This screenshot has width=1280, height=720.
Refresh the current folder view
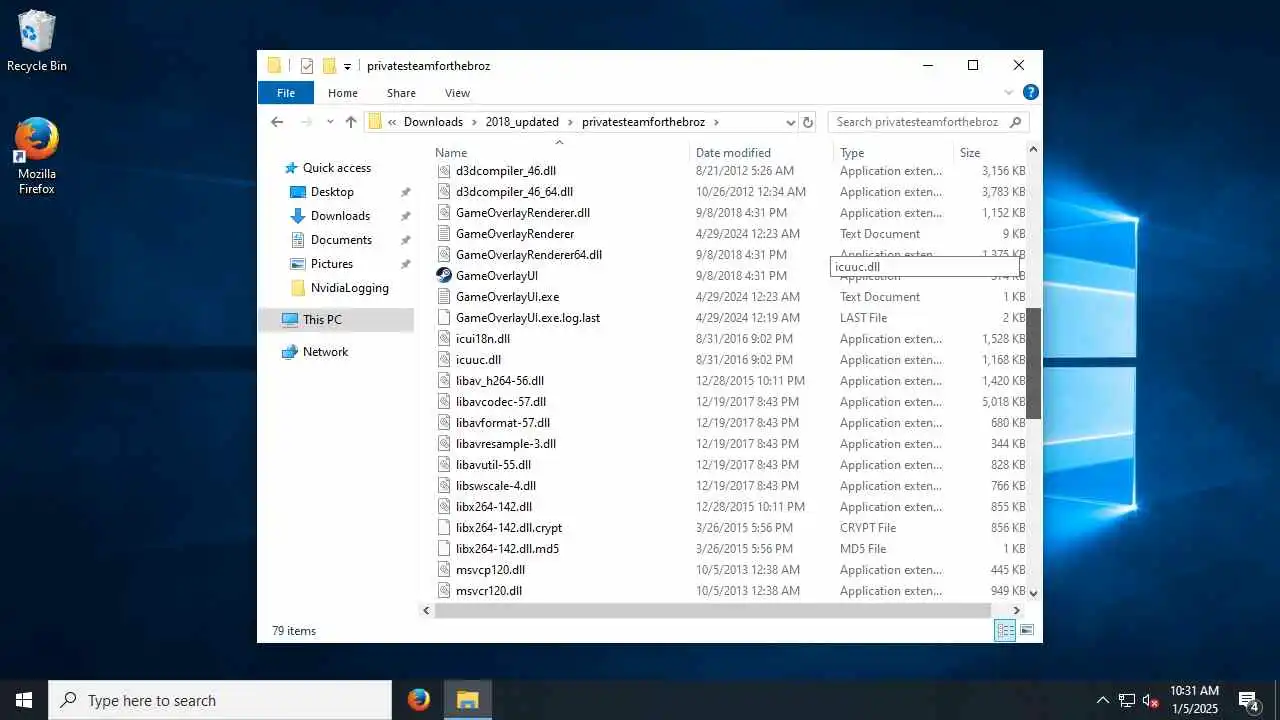[808, 122]
